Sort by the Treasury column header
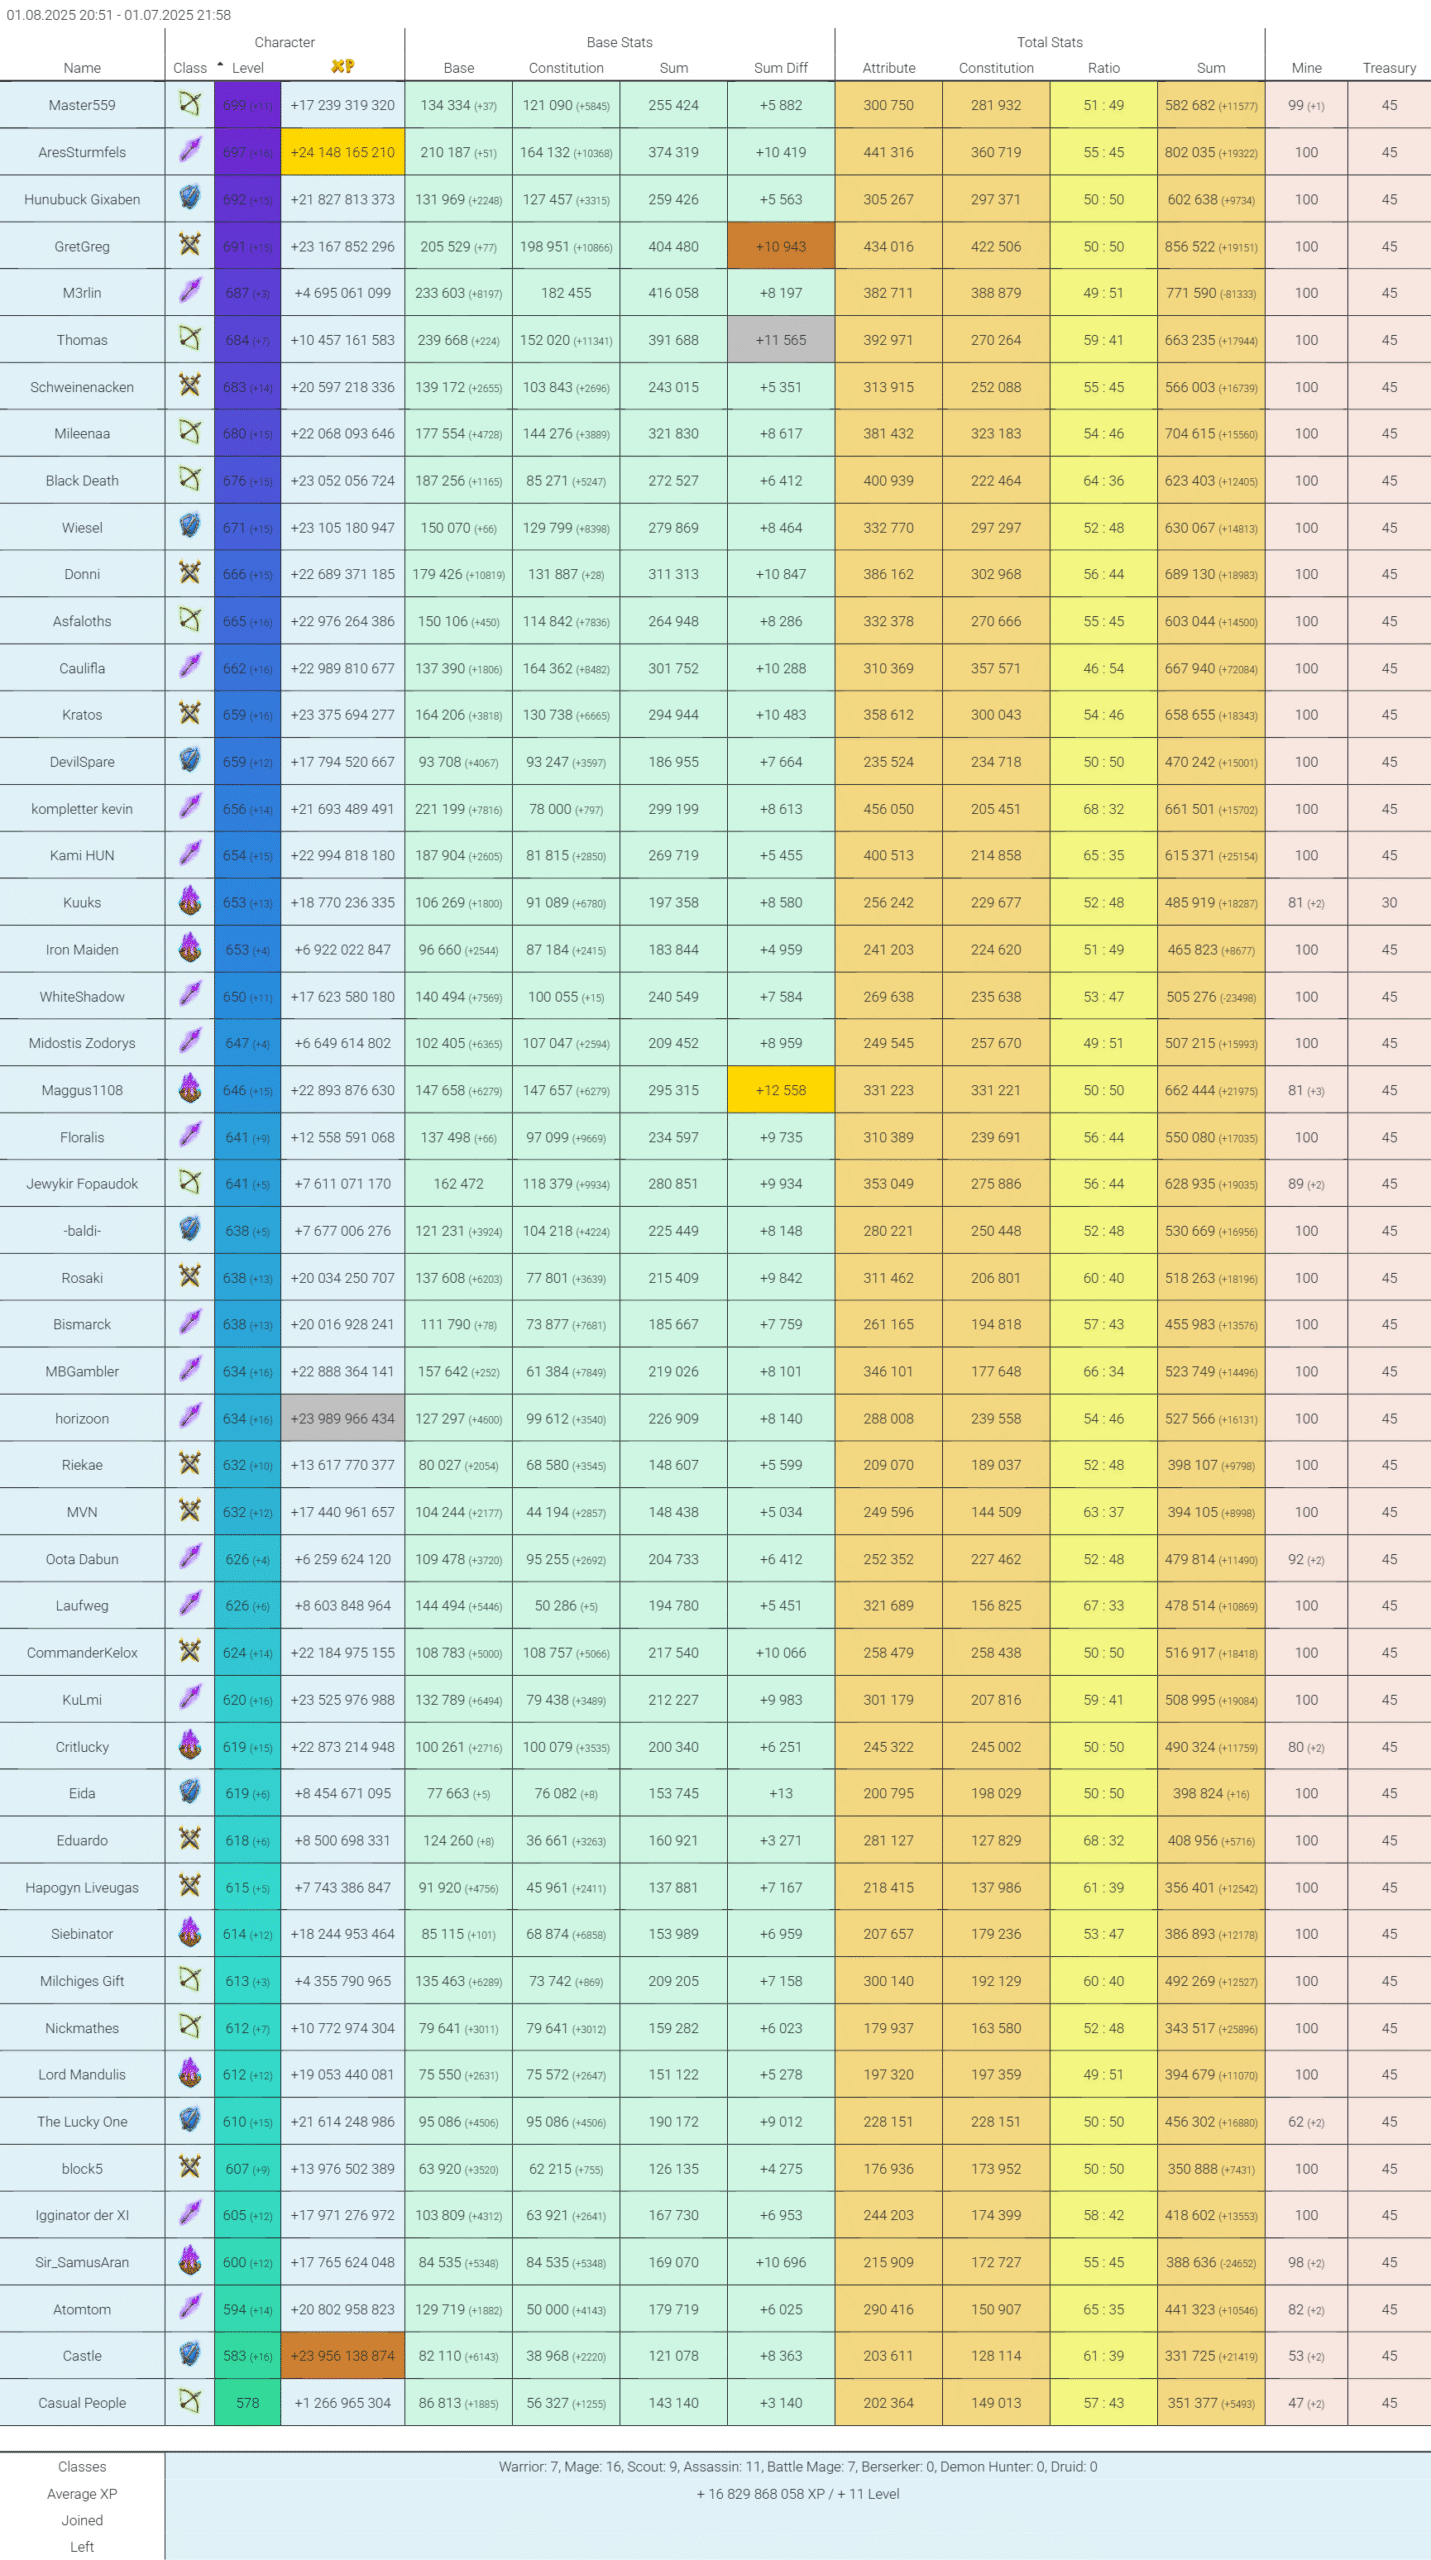The width and height of the screenshot is (1431, 2560). coord(1388,68)
